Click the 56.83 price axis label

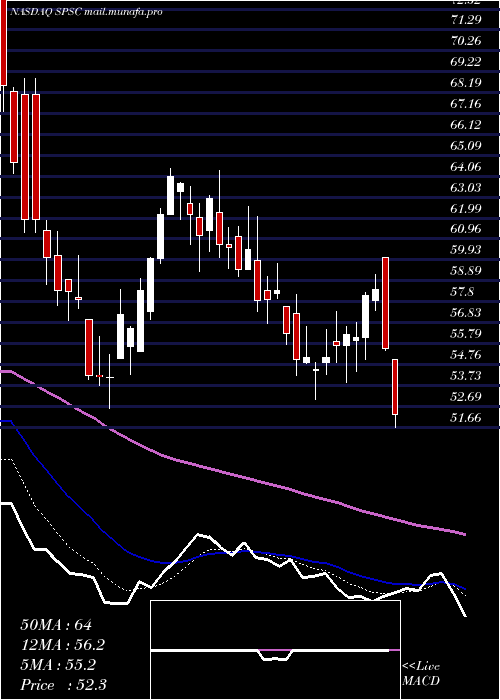tap(466, 312)
